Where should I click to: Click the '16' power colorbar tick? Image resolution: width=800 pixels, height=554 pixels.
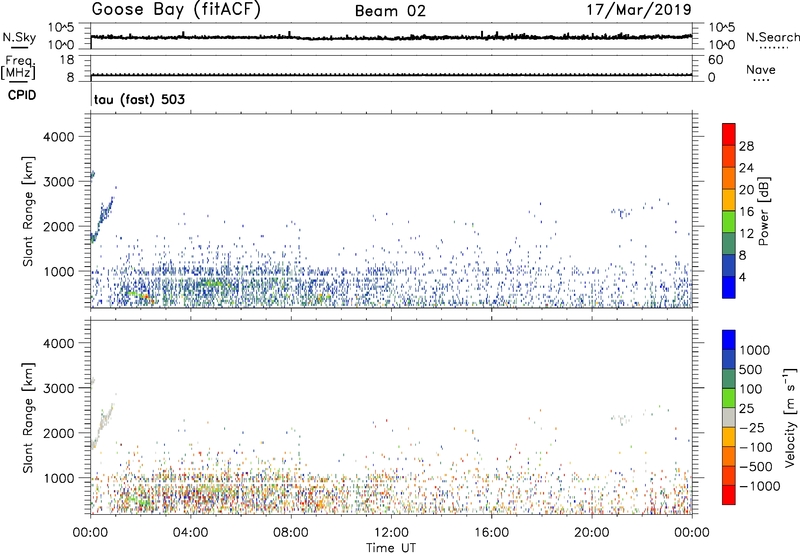coord(746,212)
